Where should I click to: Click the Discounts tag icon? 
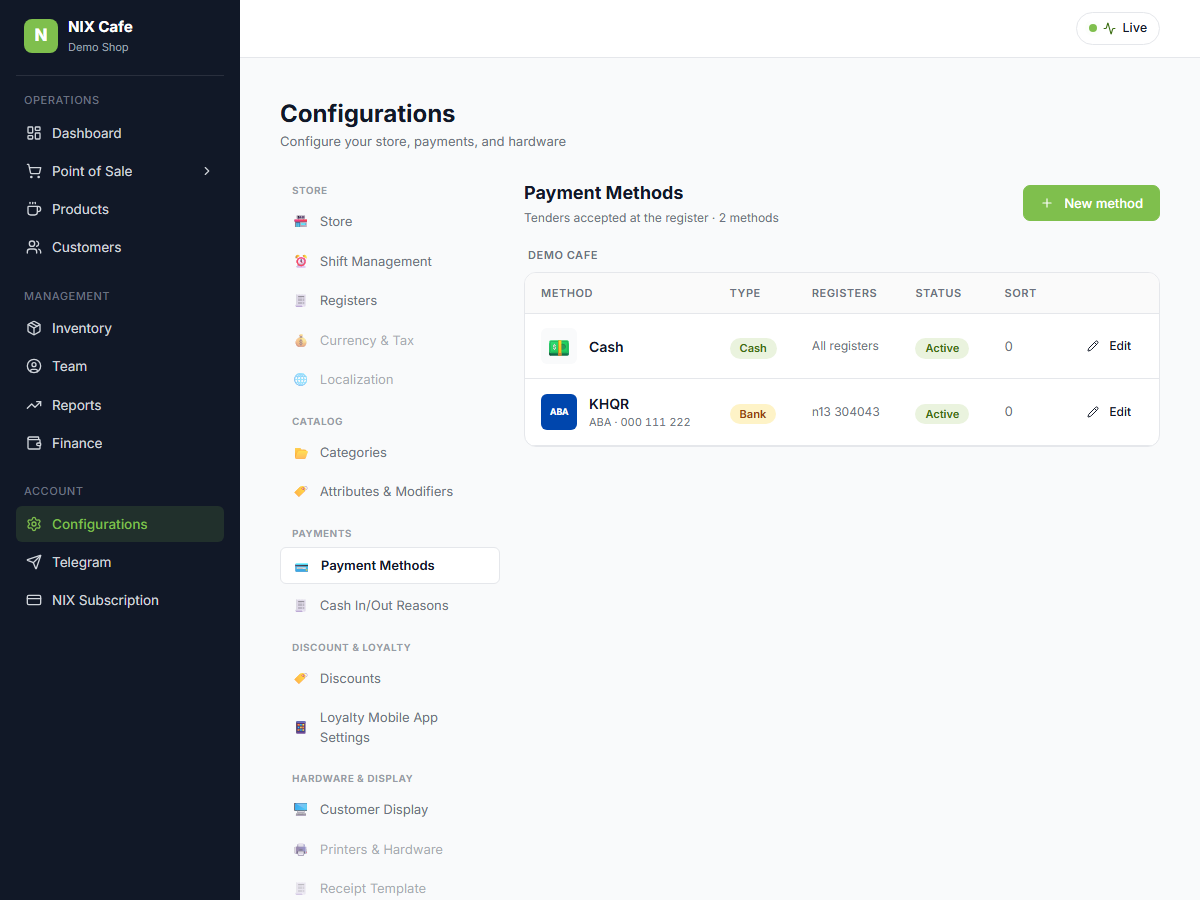[x=301, y=678]
